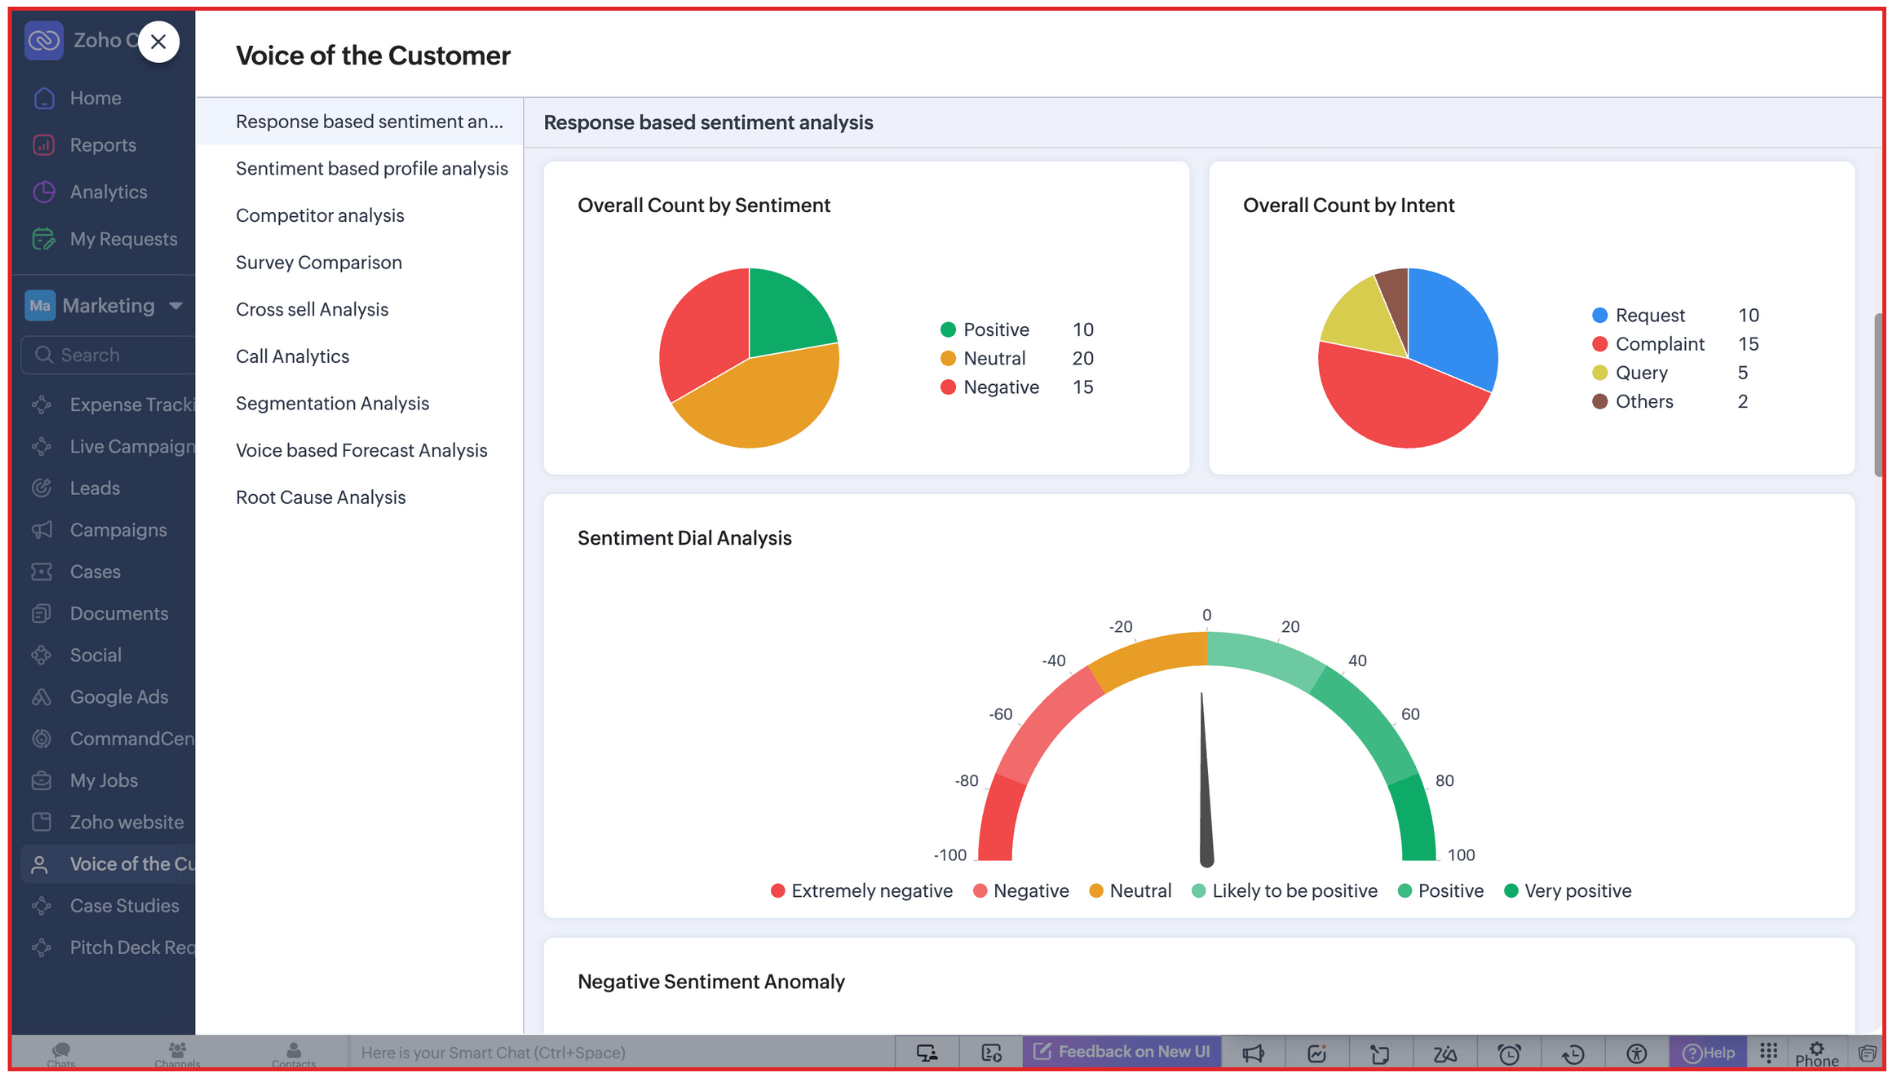Click the Help button

click(1708, 1053)
